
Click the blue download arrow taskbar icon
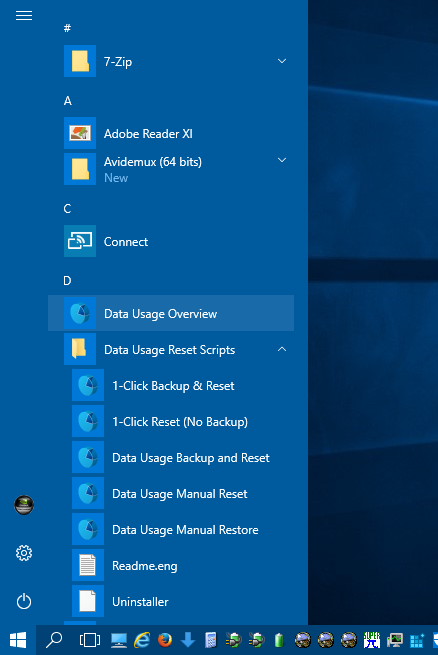[188, 640]
